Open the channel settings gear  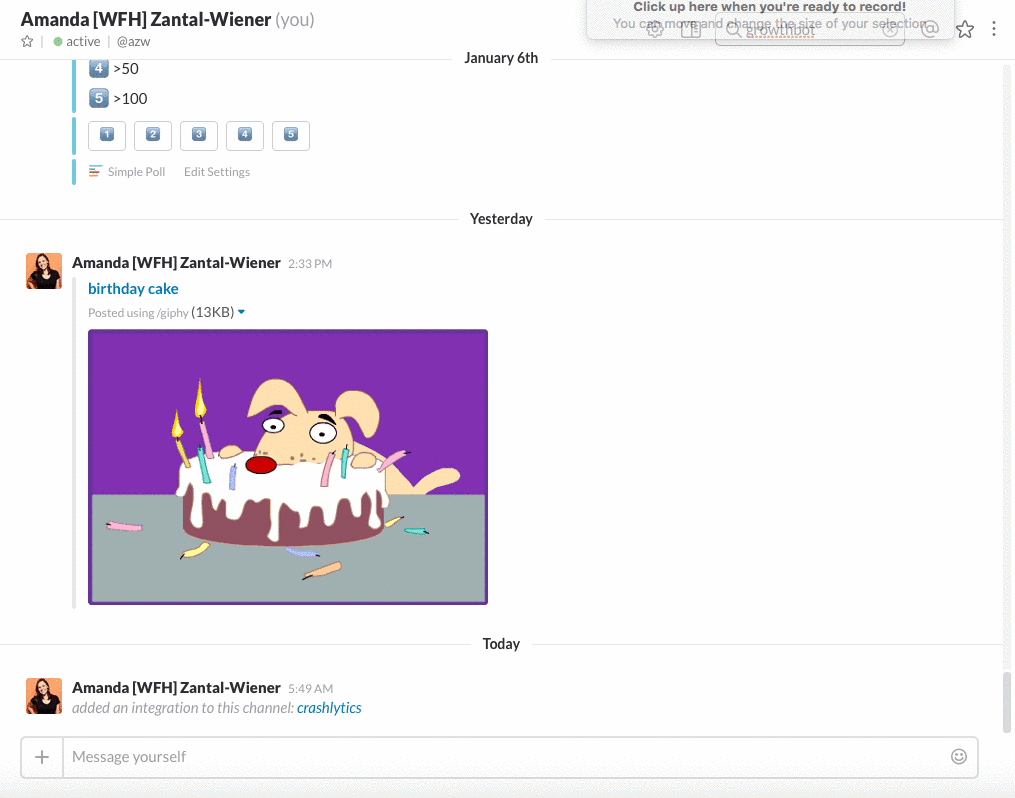tap(655, 30)
